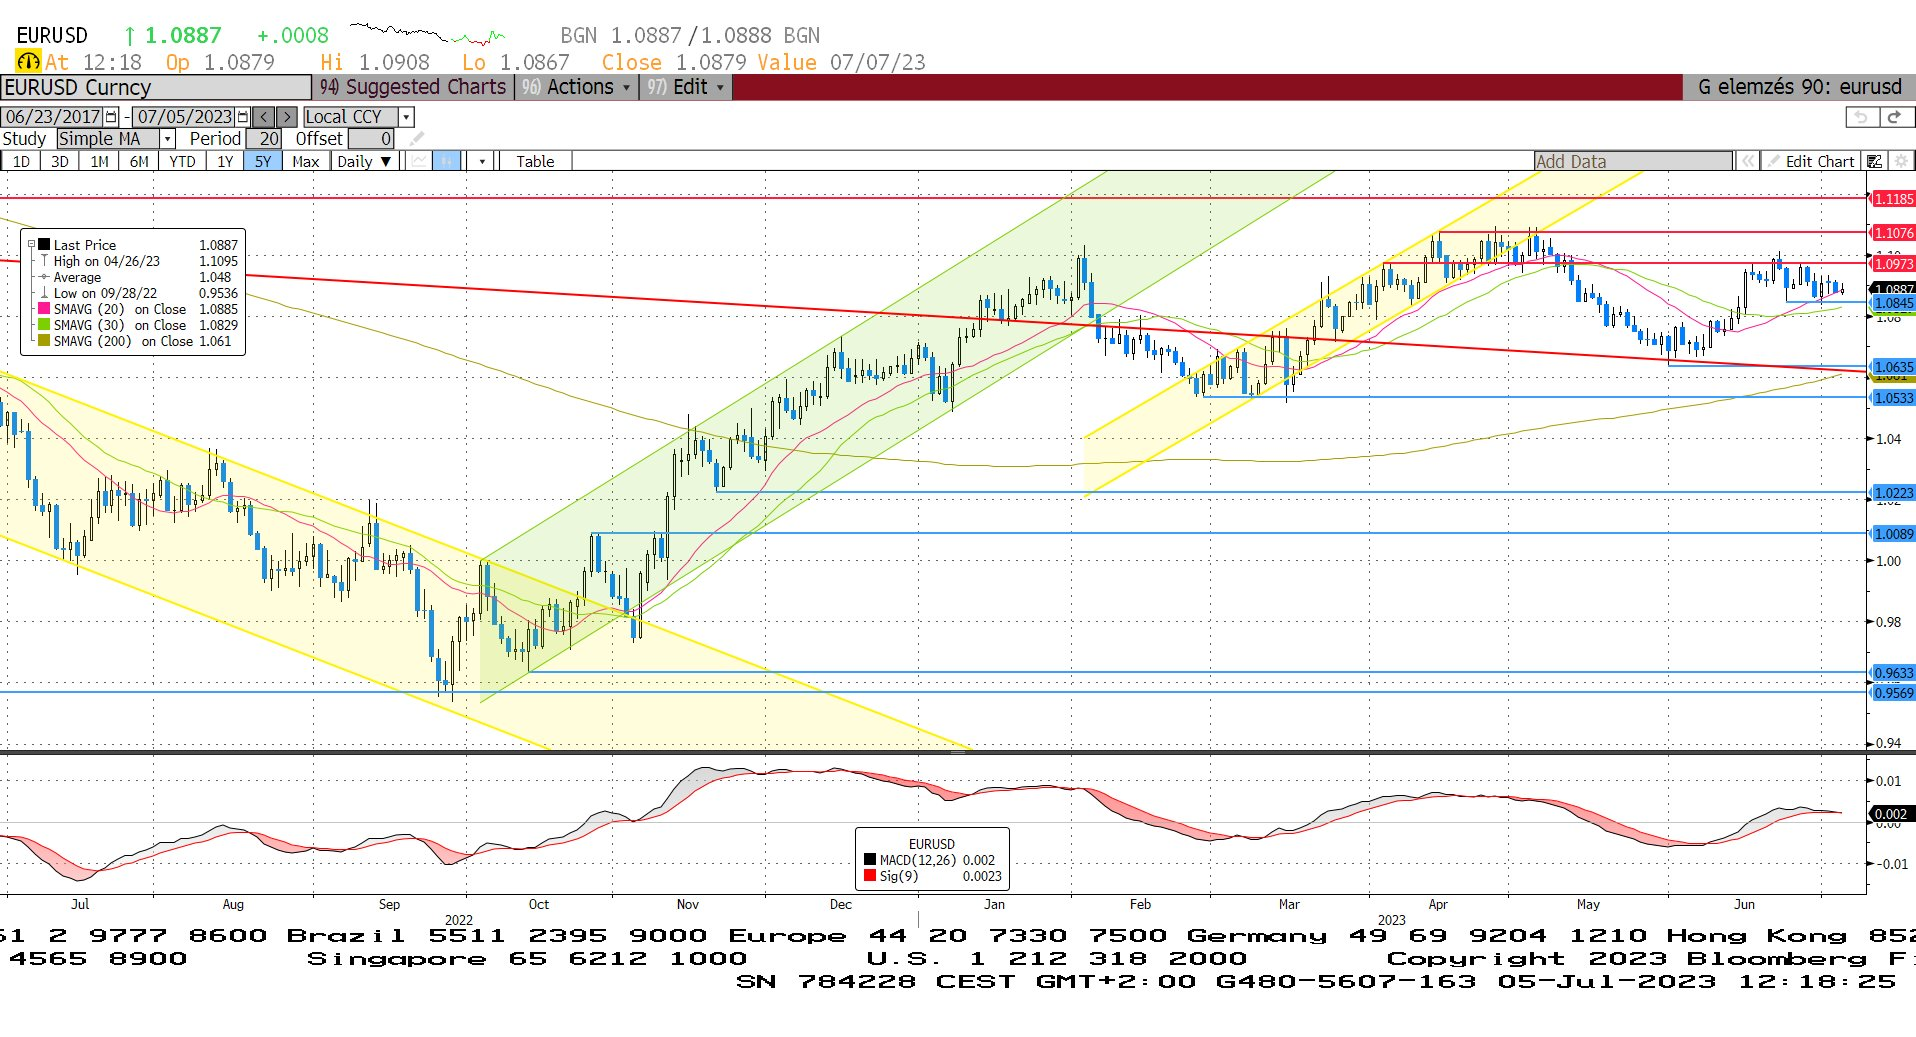The height and width of the screenshot is (1037, 1916).
Task: Collapse panel with double chevron icon
Action: click(x=1747, y=161)
